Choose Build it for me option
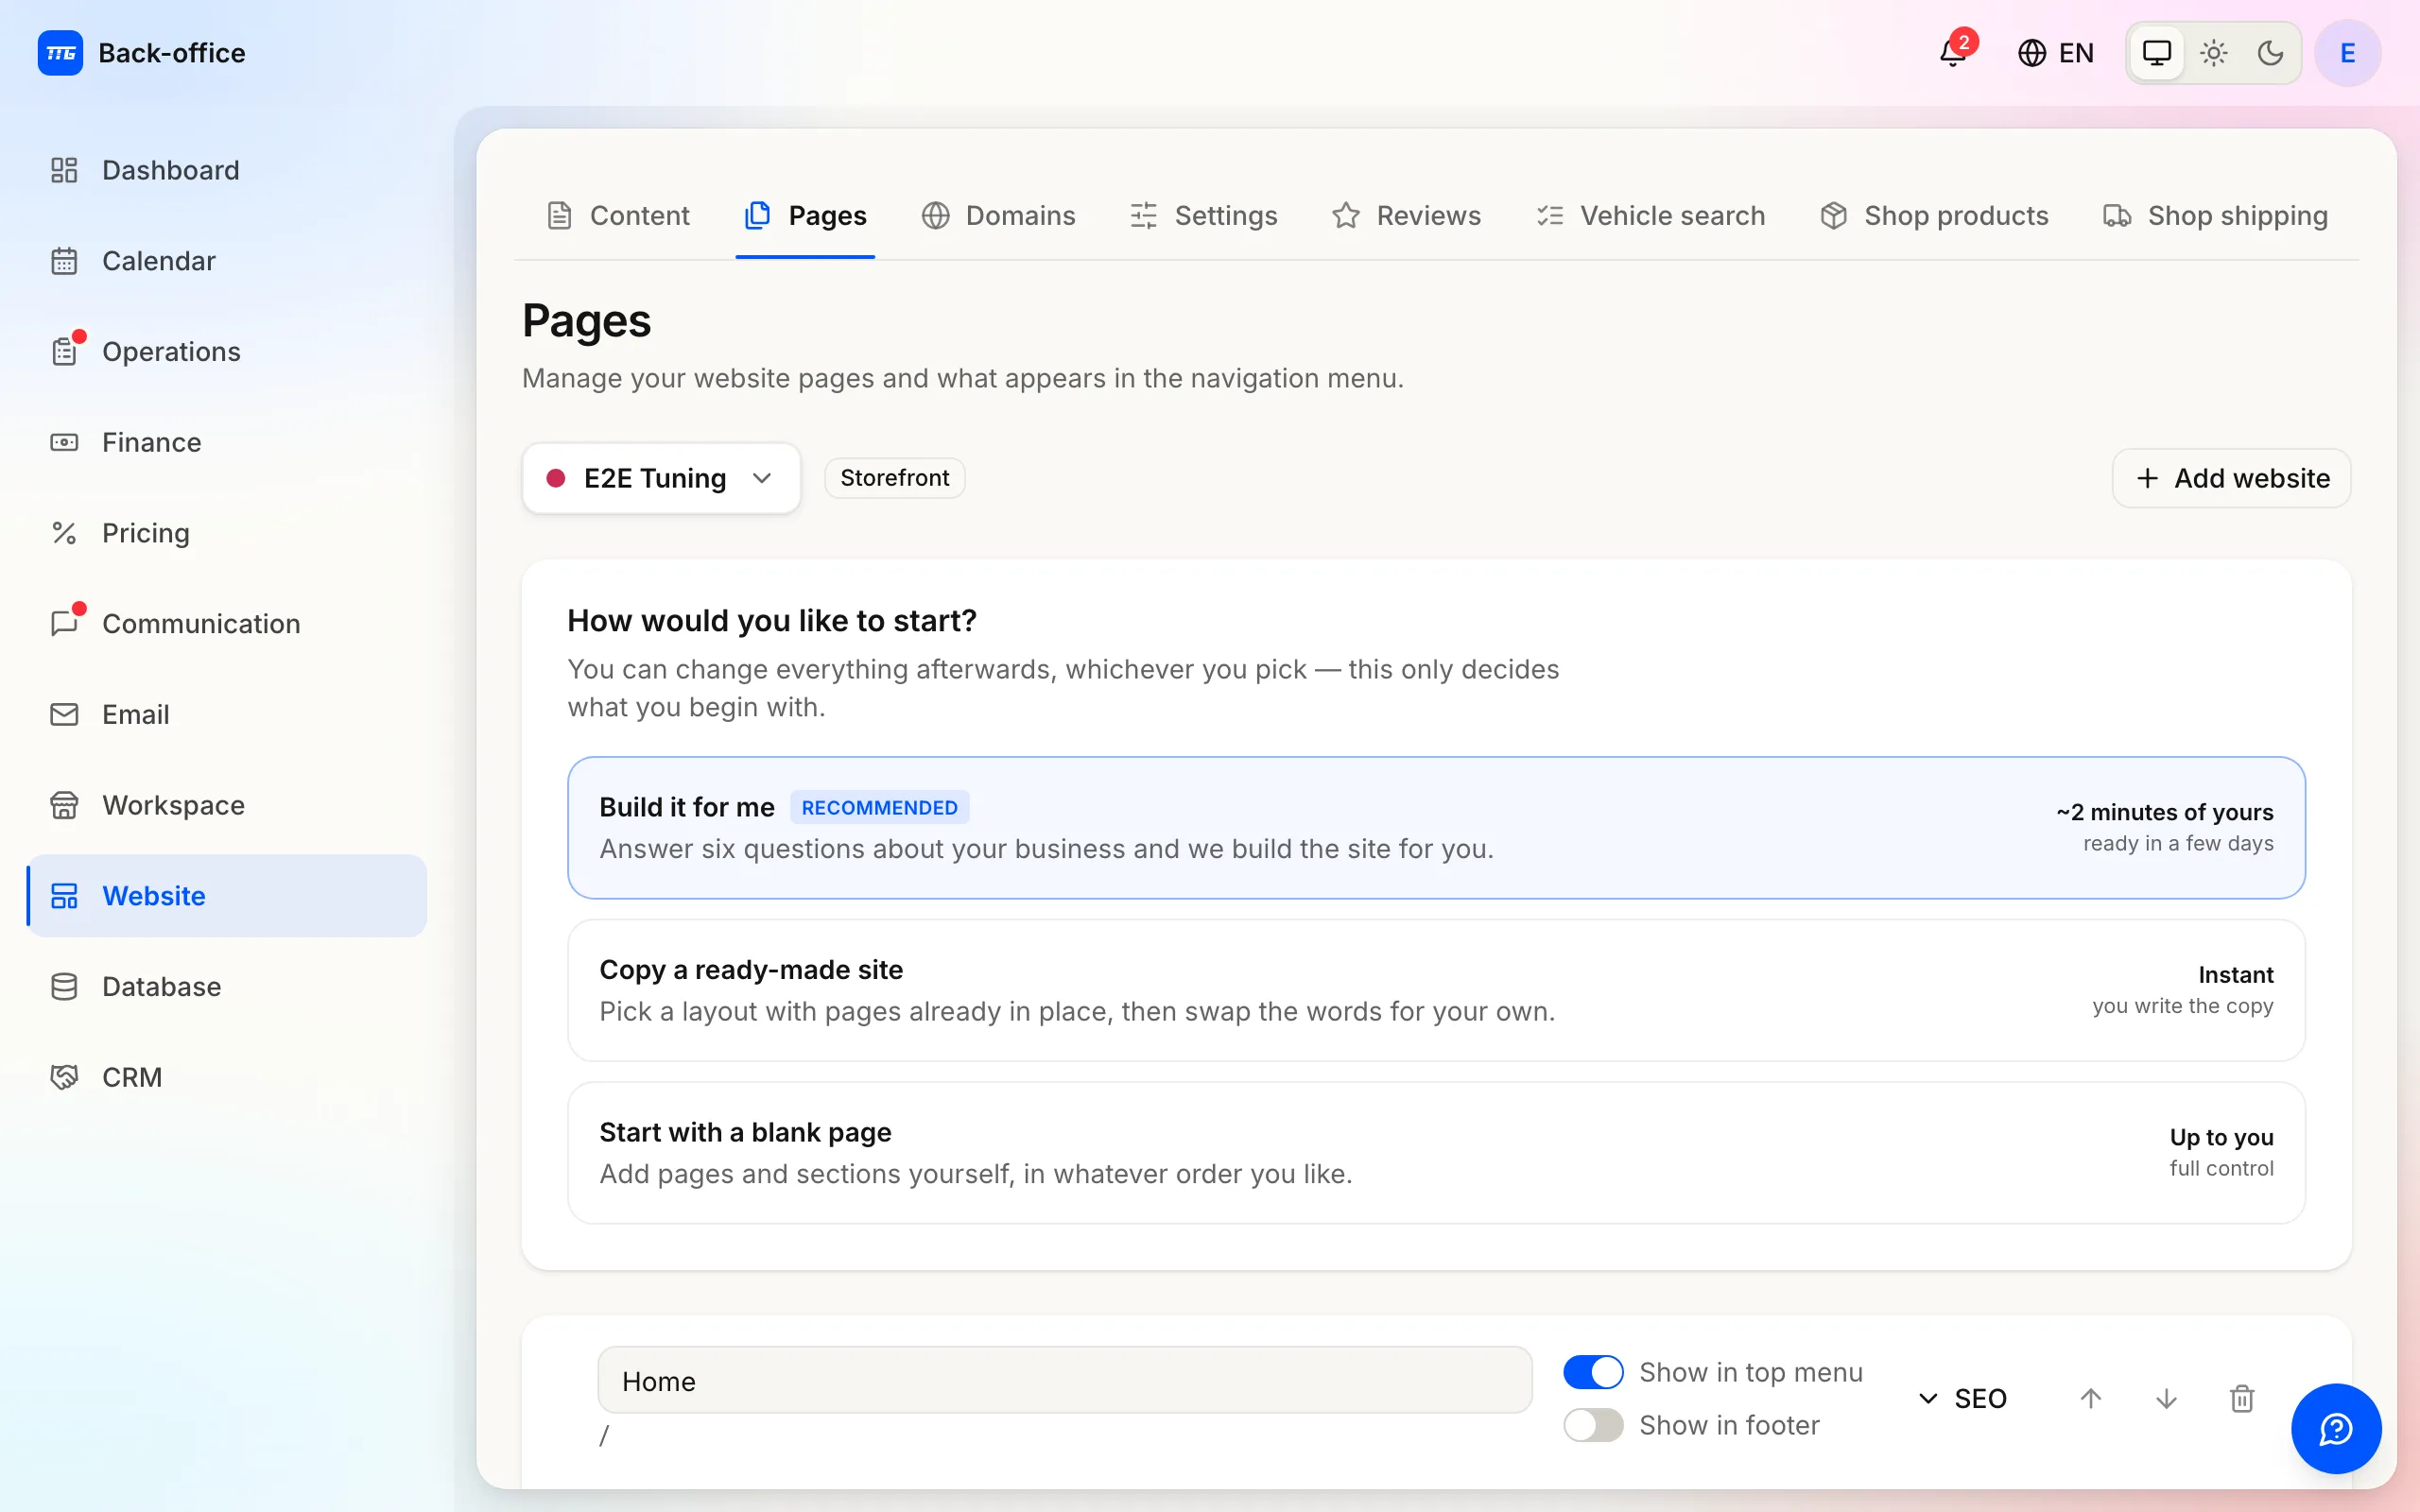2420x1512 pixels. (1436, 828)
